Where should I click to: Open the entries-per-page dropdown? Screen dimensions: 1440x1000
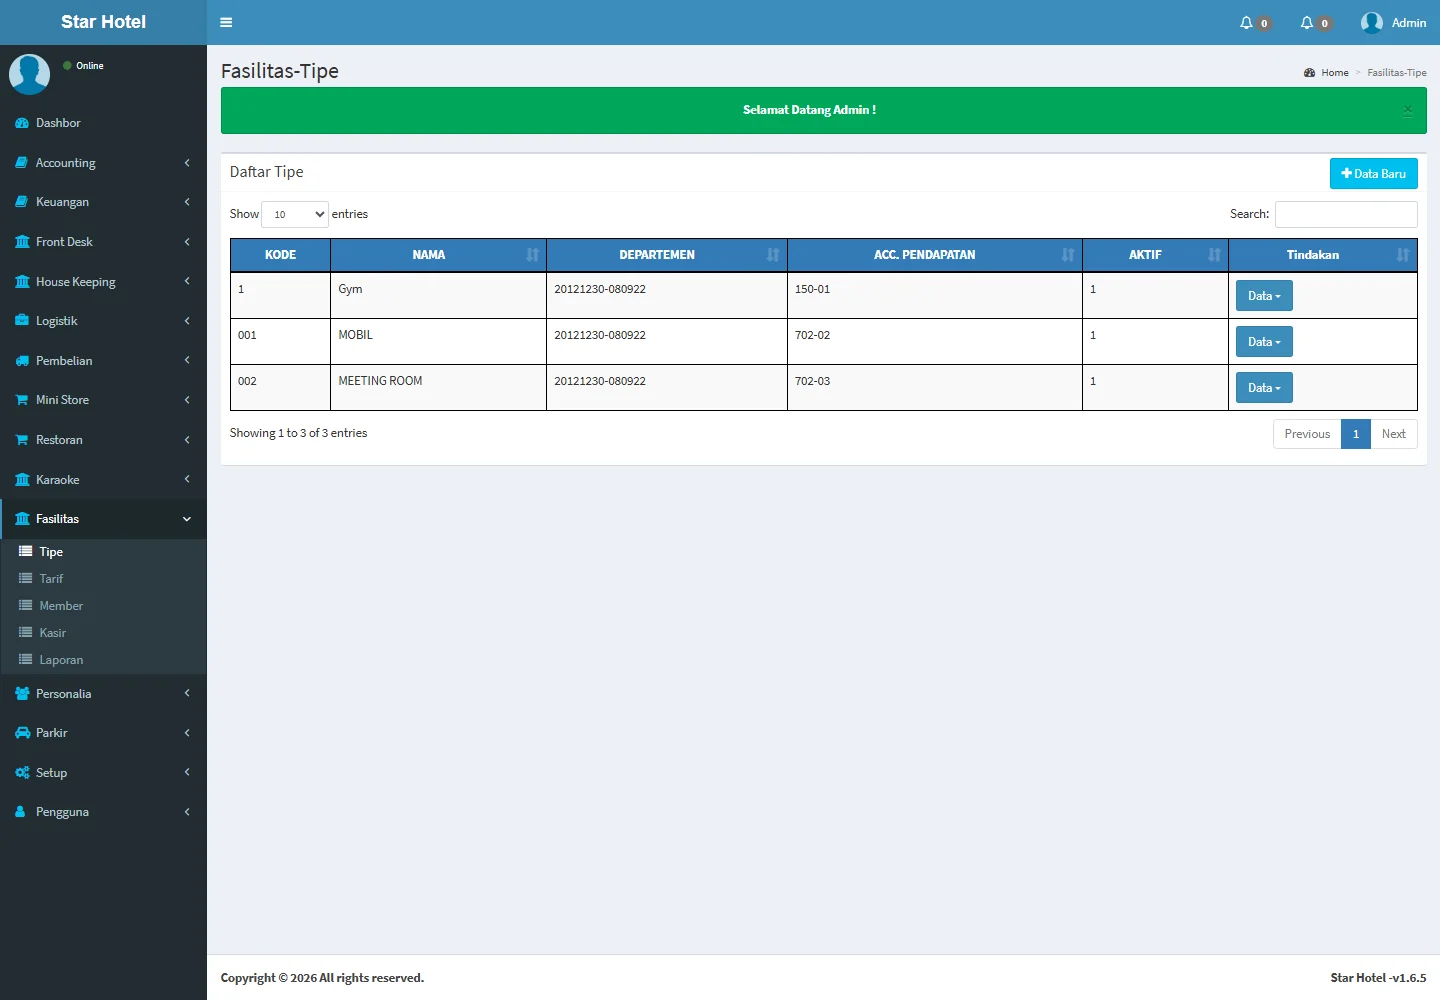(295, 214)
